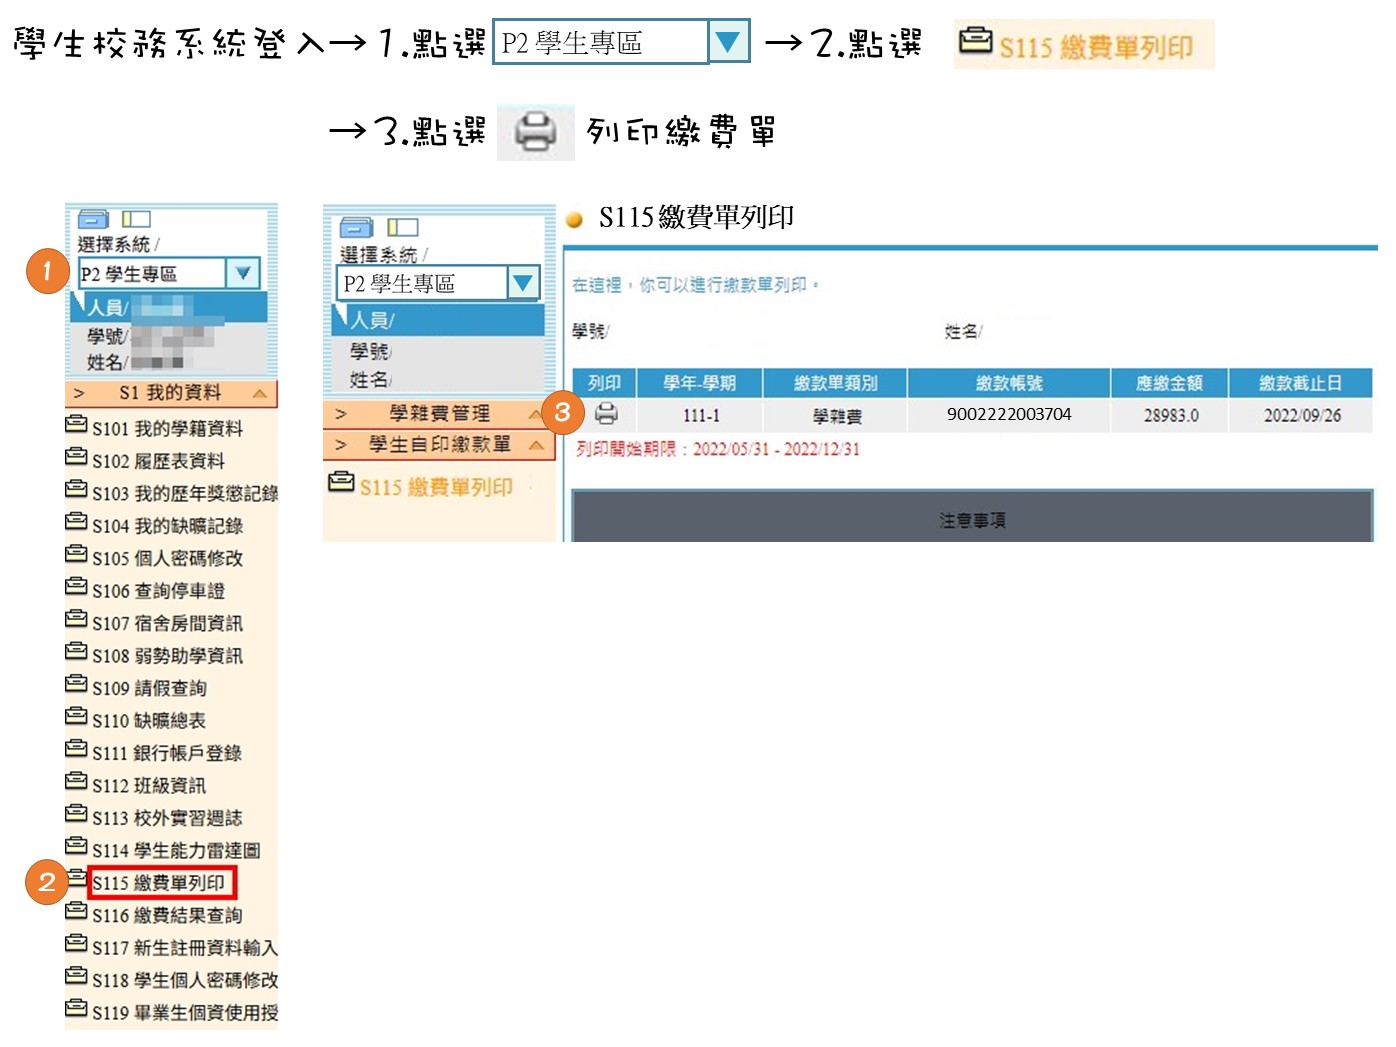The height and width of the screenshot is (1047, 1396).
Task: Click the folder icon next to orange S115 in middle panel
Action: click(x=342, y=483)
